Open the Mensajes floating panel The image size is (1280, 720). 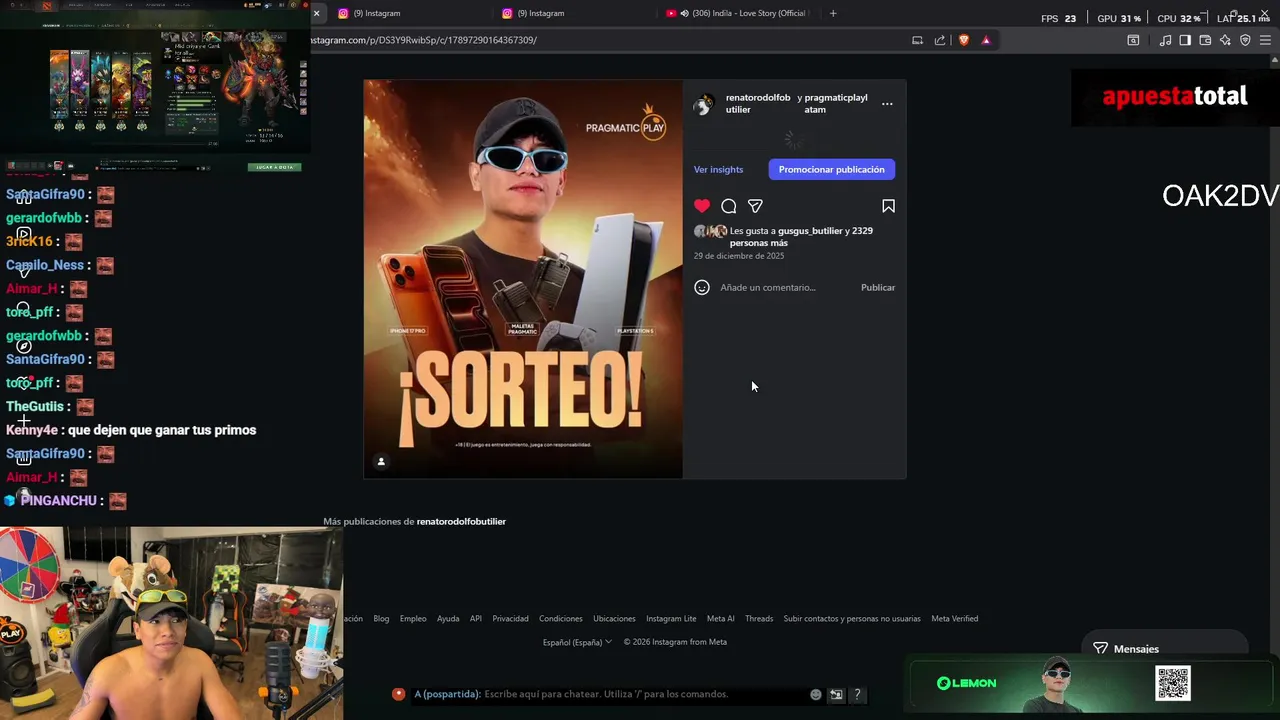1164,648
